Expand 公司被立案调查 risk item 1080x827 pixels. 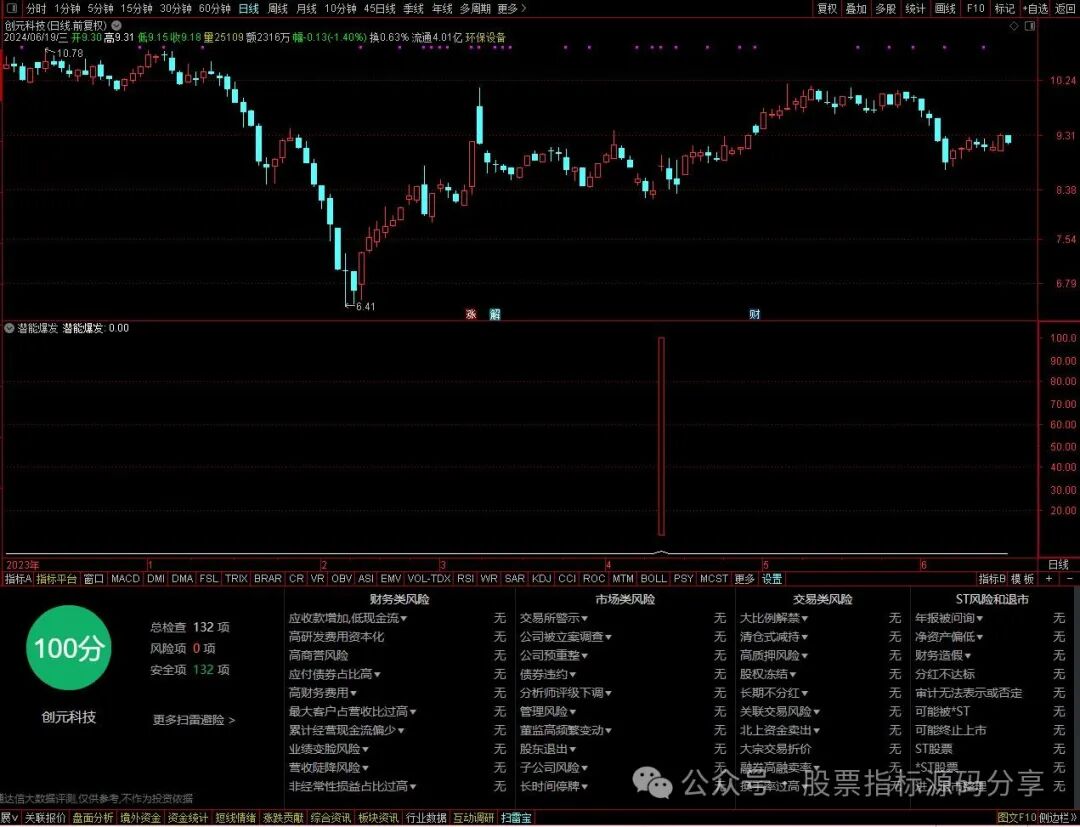pos(565,637)
